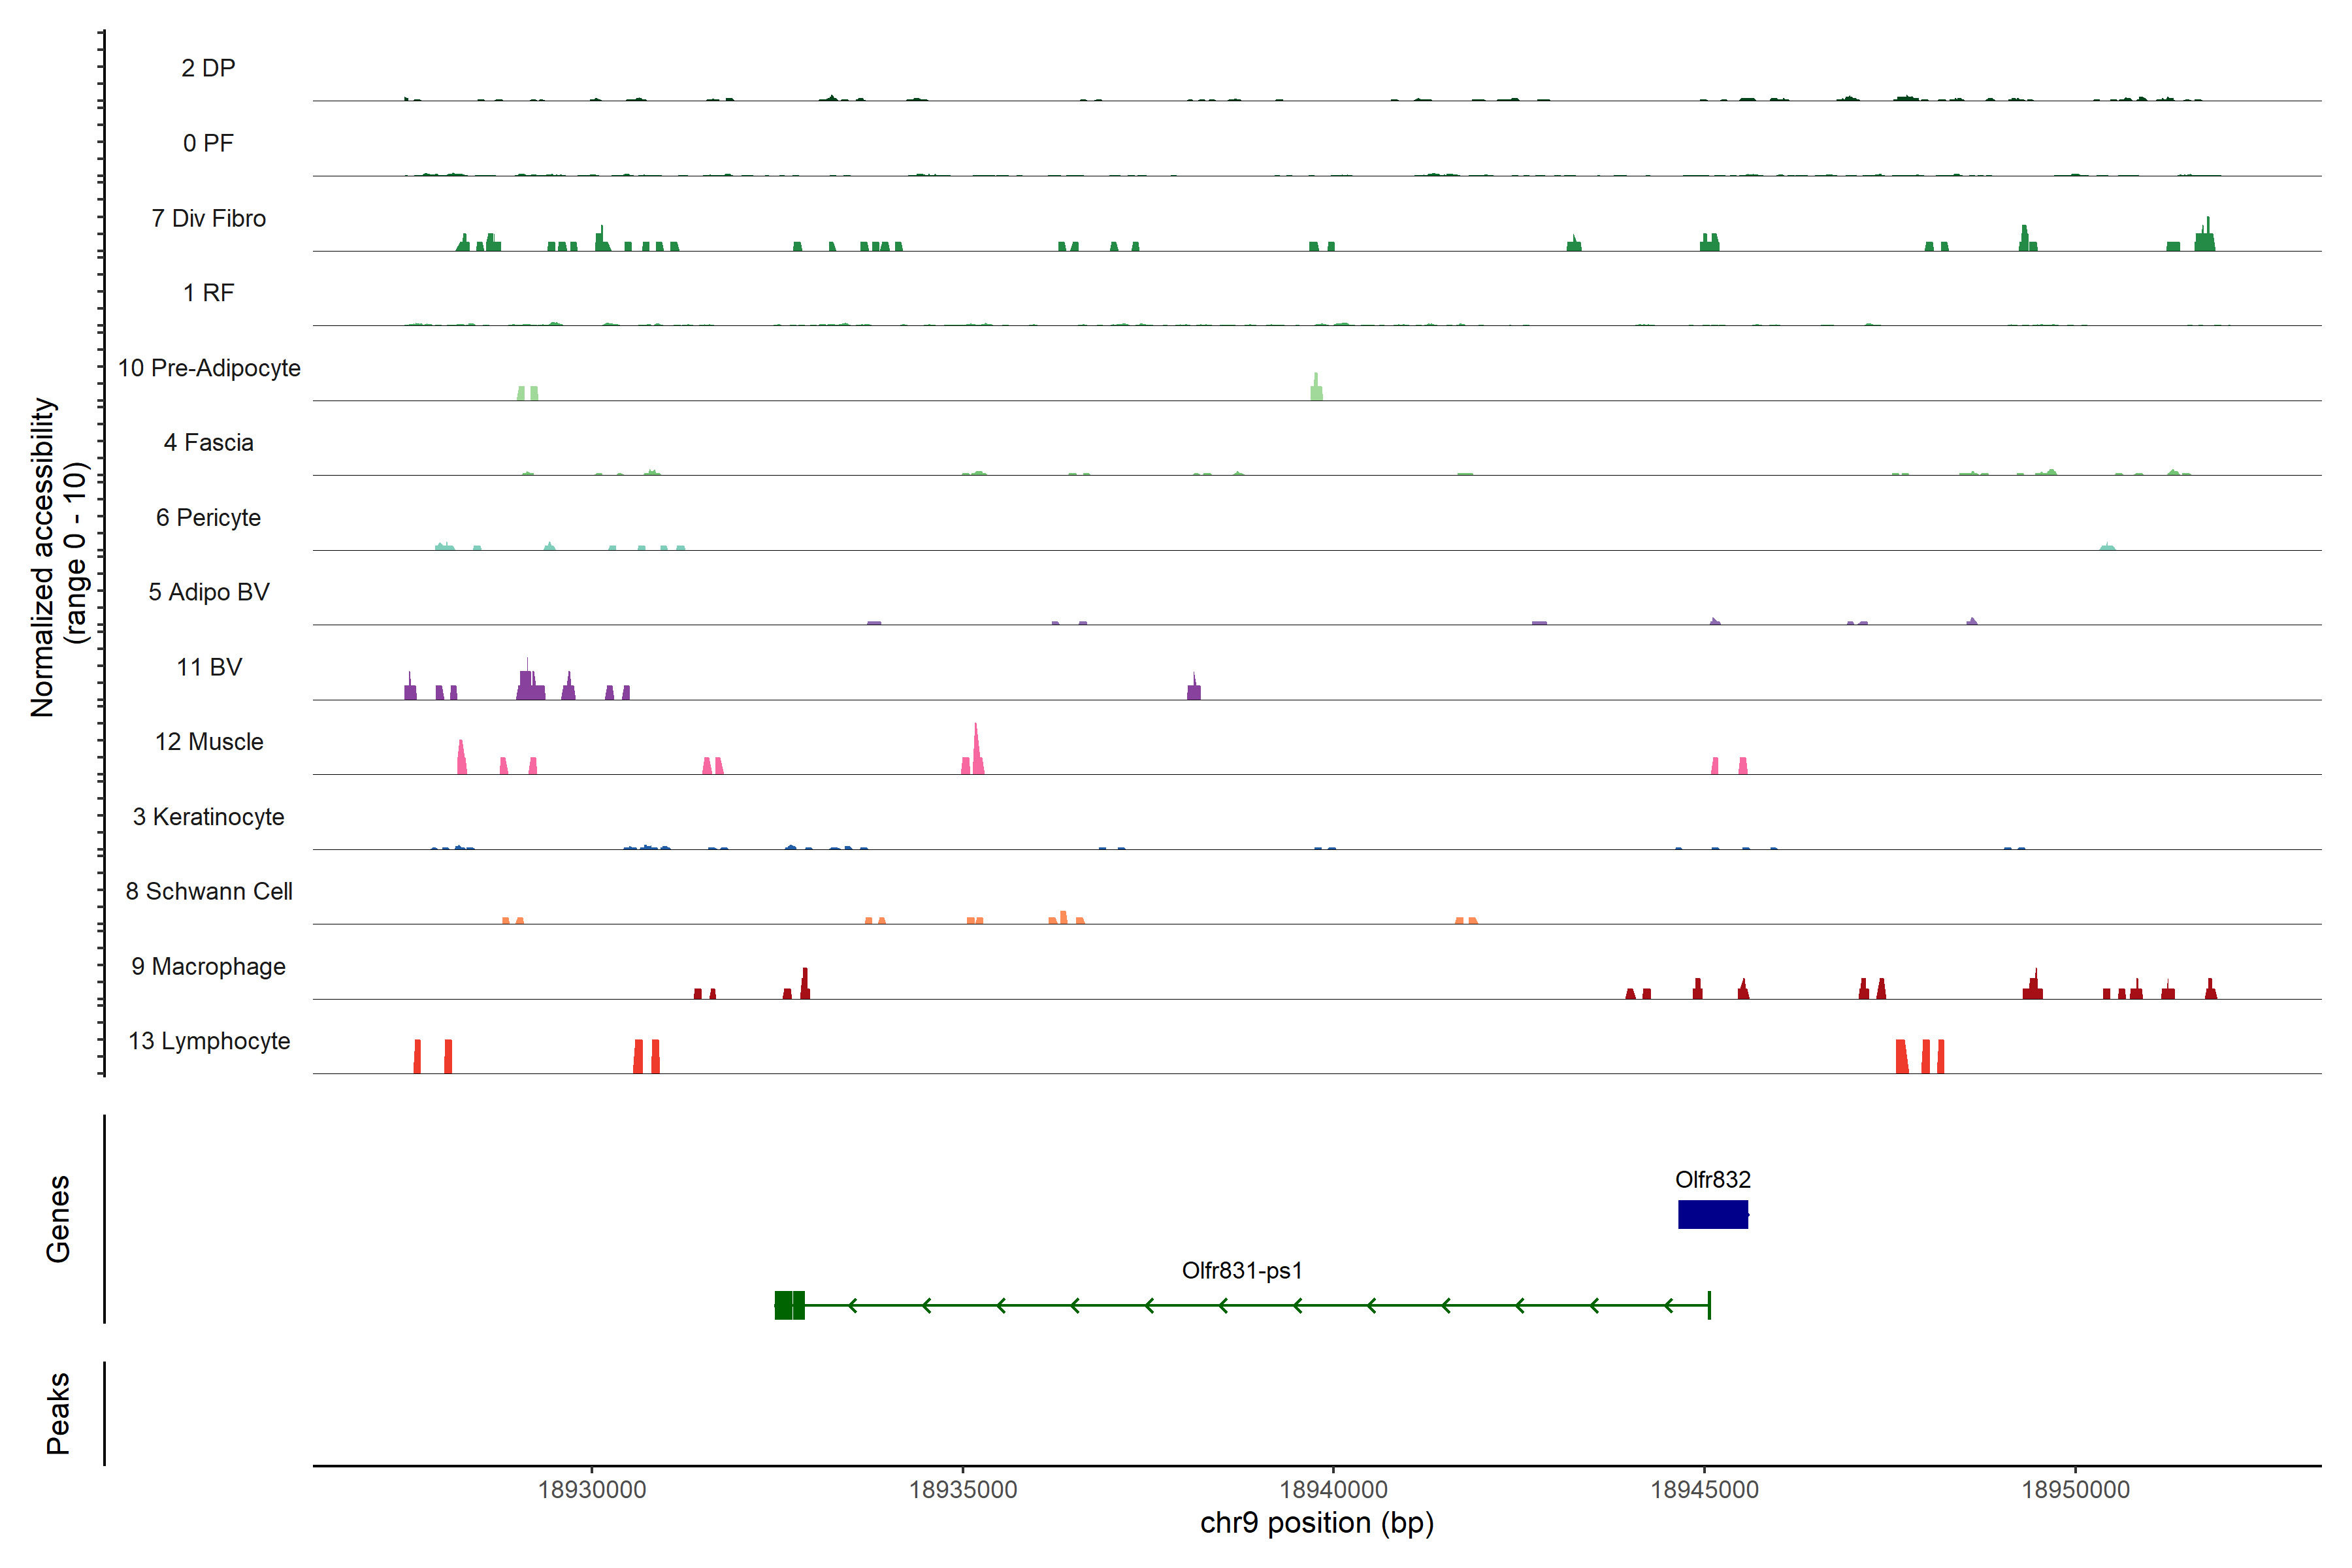This screenshot has width=2352, height=1568.
Task: Select the 9 Macrophage track label
Action: point(208,966)
